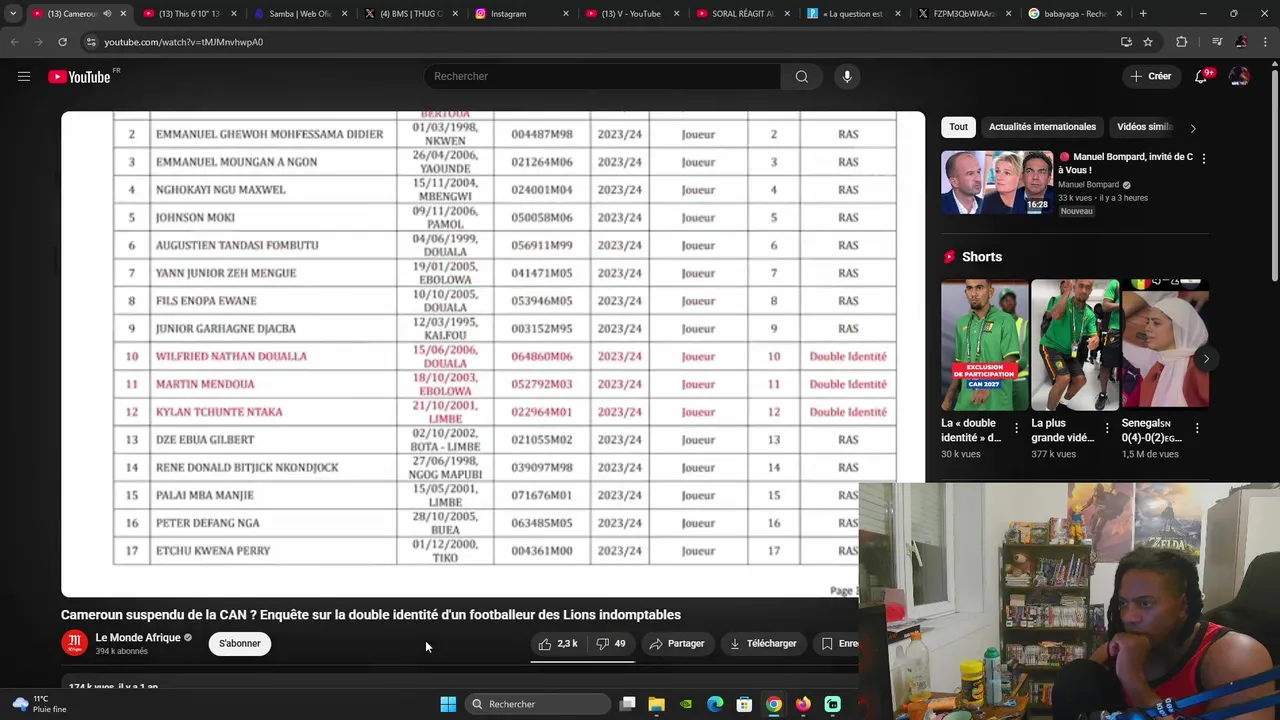Image resolution: width=1280 pixels, height=720 pixels.
Task: Open 'La « double identité »' short thumbnail
Action: (984, 345)
